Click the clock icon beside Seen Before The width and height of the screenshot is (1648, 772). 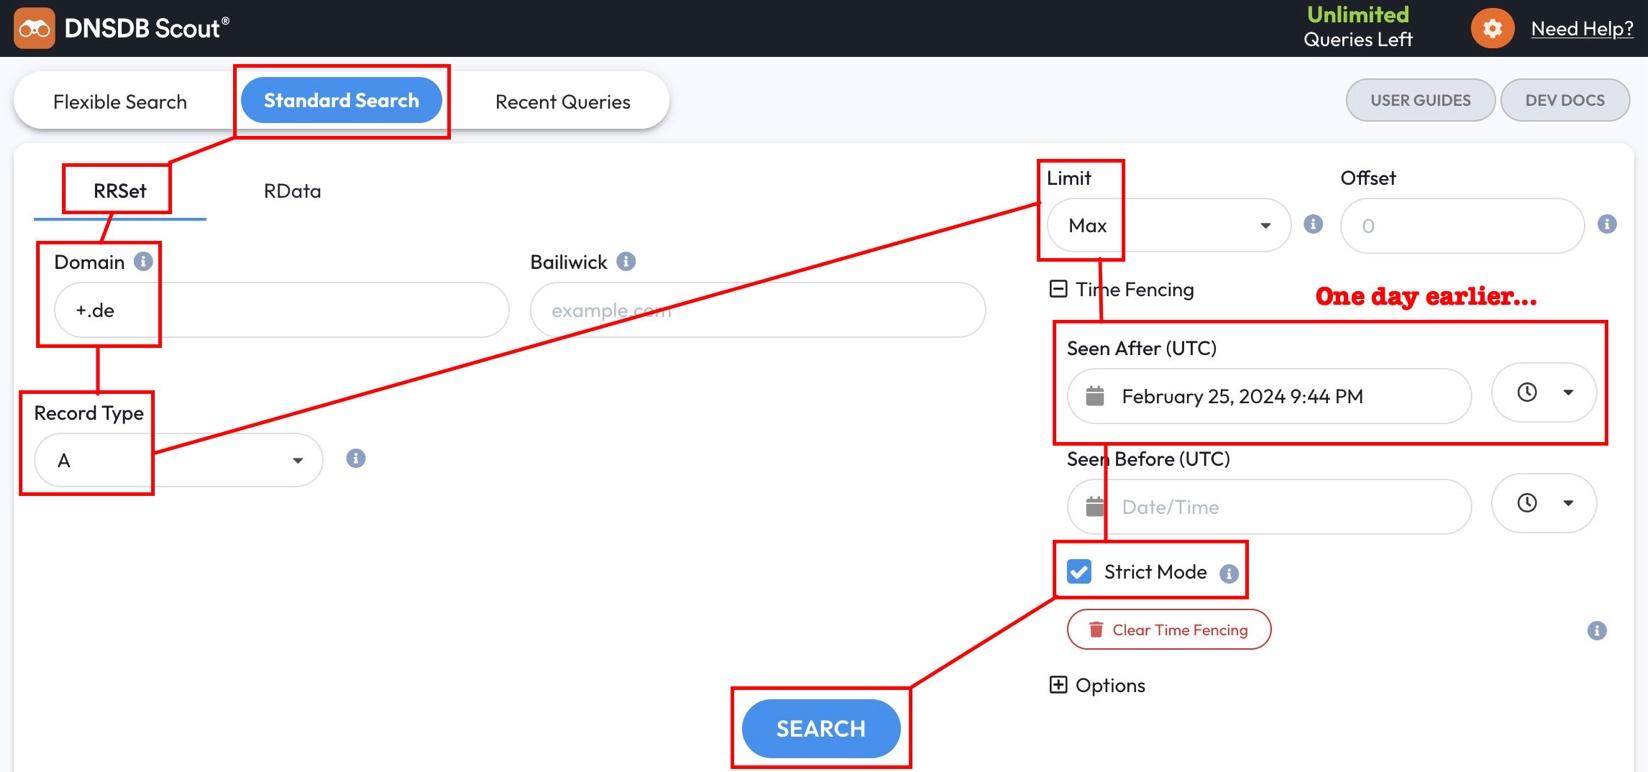pyautogui.click(x=1527, y=503)
